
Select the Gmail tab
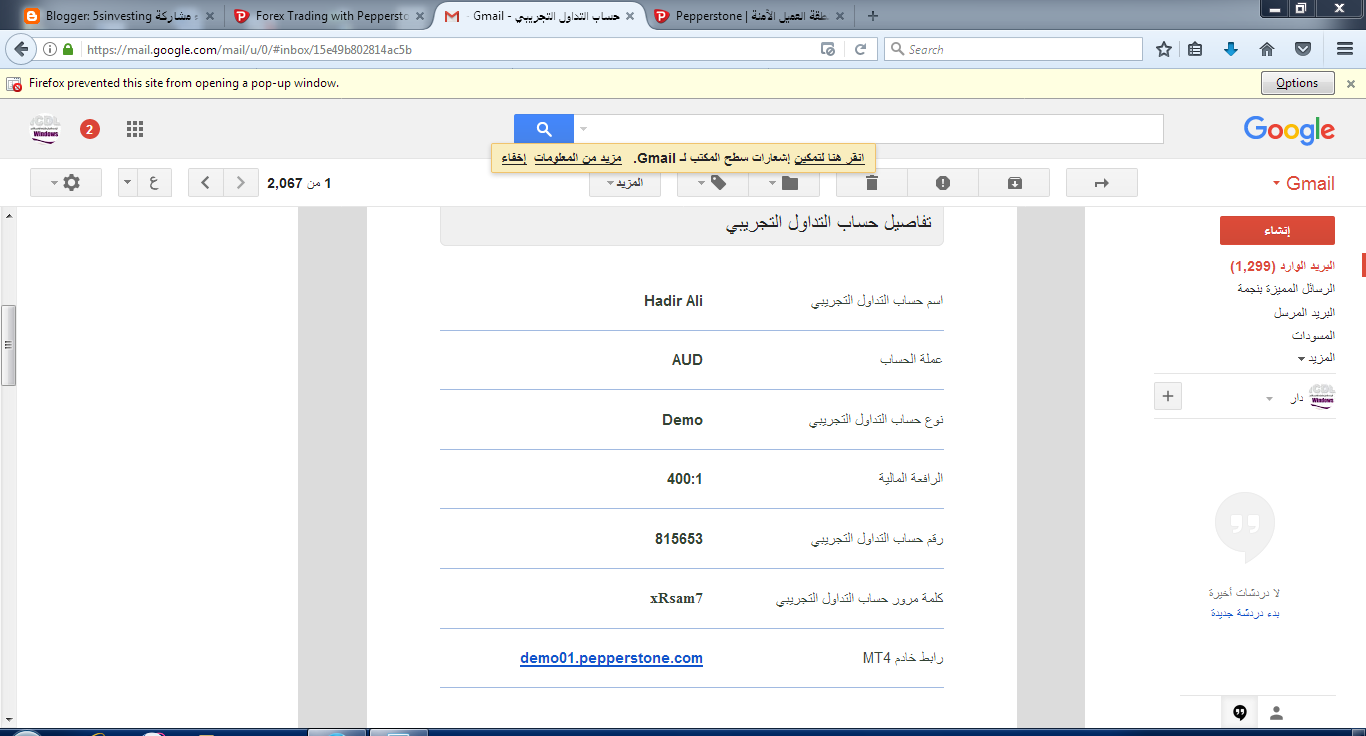coord(541,16)
